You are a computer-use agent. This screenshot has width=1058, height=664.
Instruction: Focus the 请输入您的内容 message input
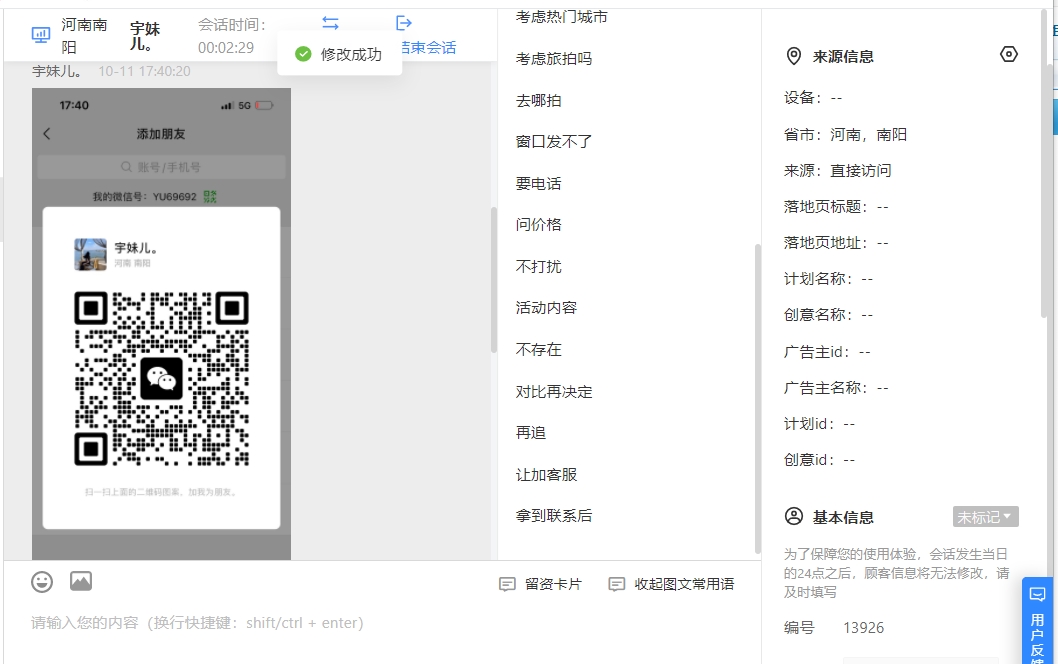[382, 623]
